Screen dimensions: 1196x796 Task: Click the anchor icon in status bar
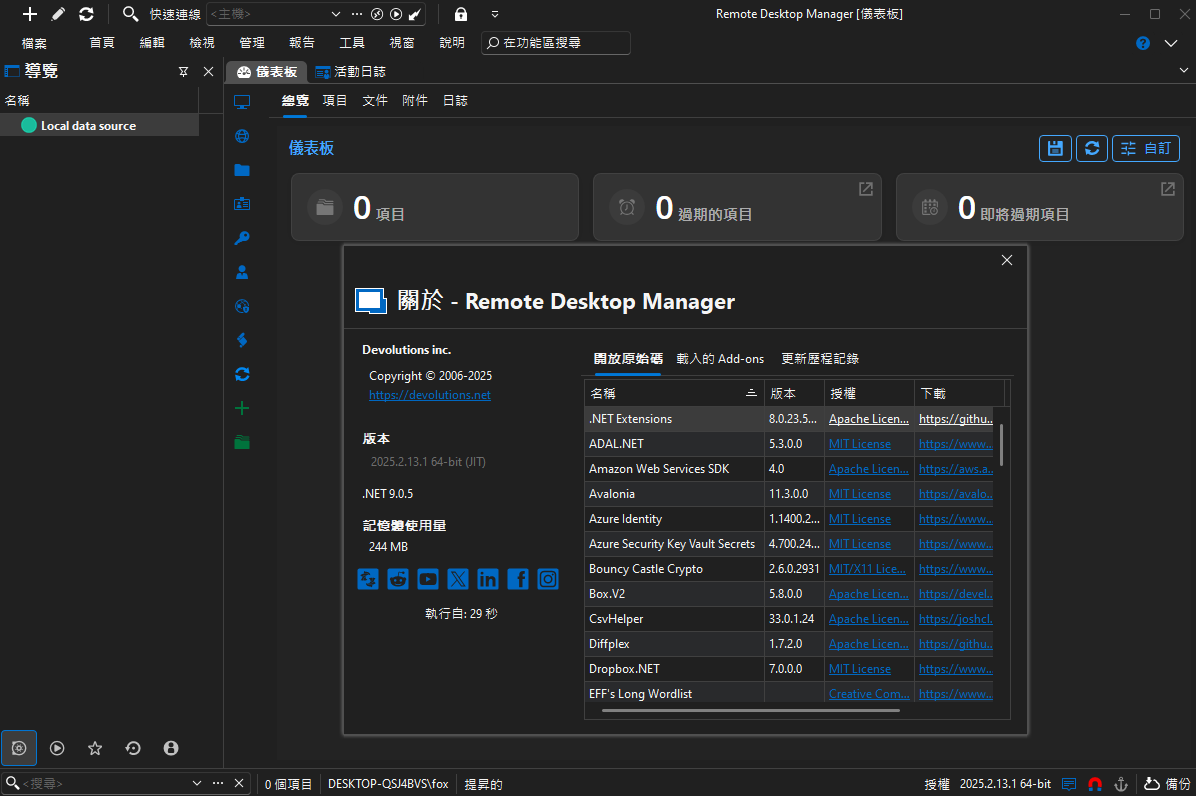[x=1120, y=784]
